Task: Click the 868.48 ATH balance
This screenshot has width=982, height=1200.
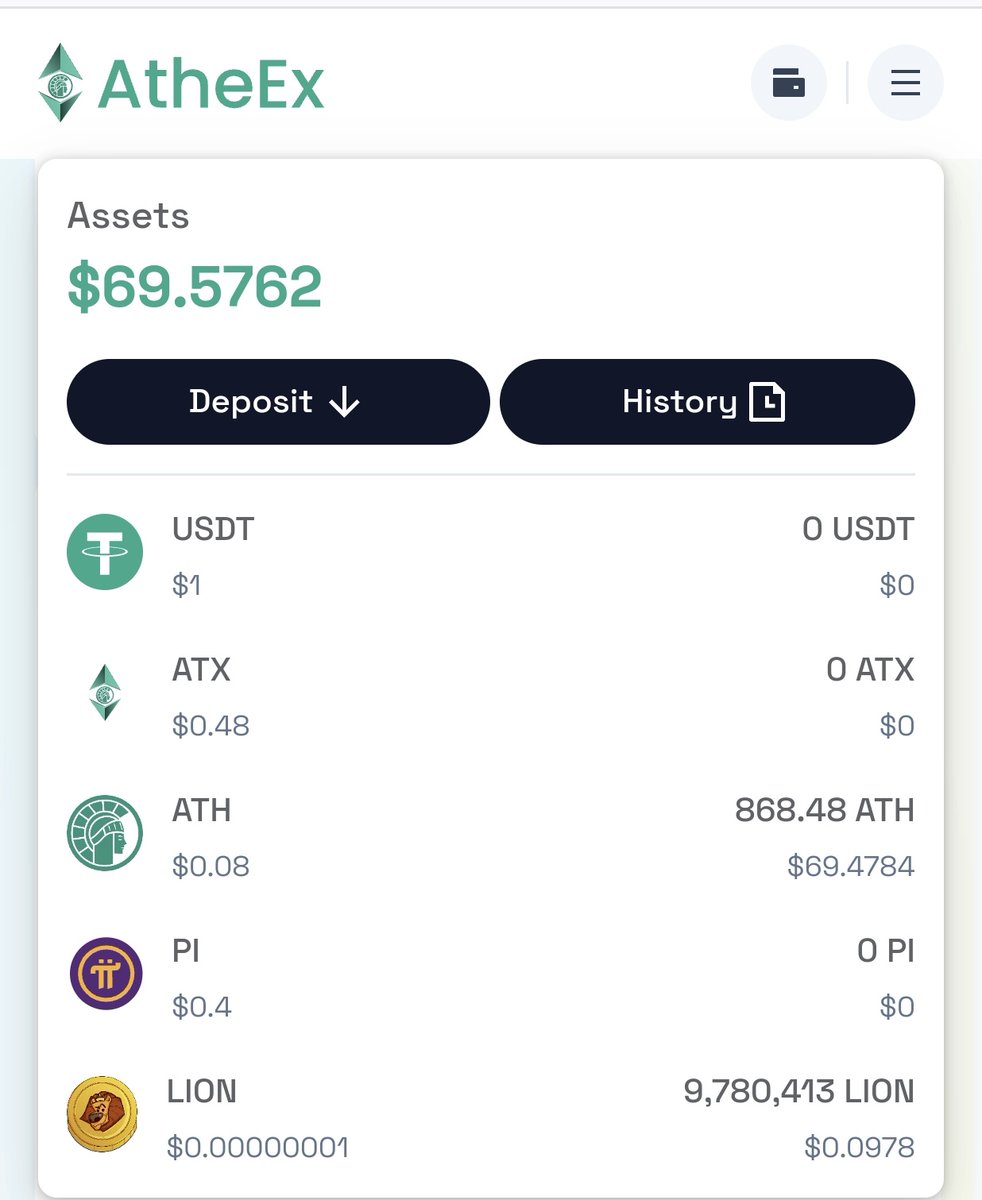Action: click(x=824, y=809)
